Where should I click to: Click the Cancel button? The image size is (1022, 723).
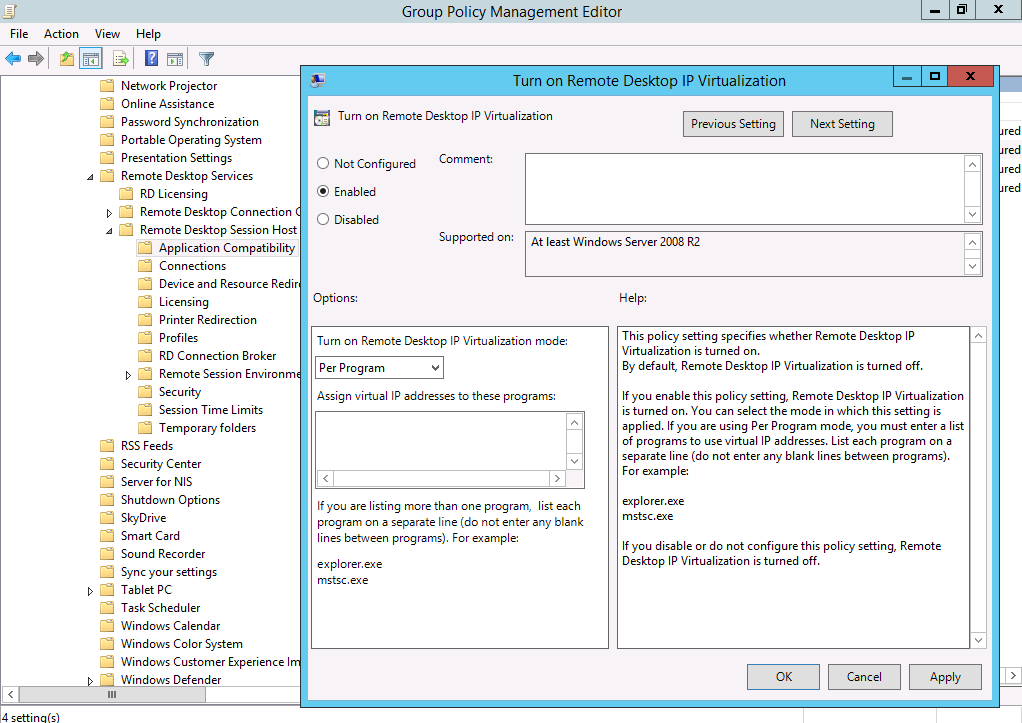pyautogui.click(x=864, y=677)
